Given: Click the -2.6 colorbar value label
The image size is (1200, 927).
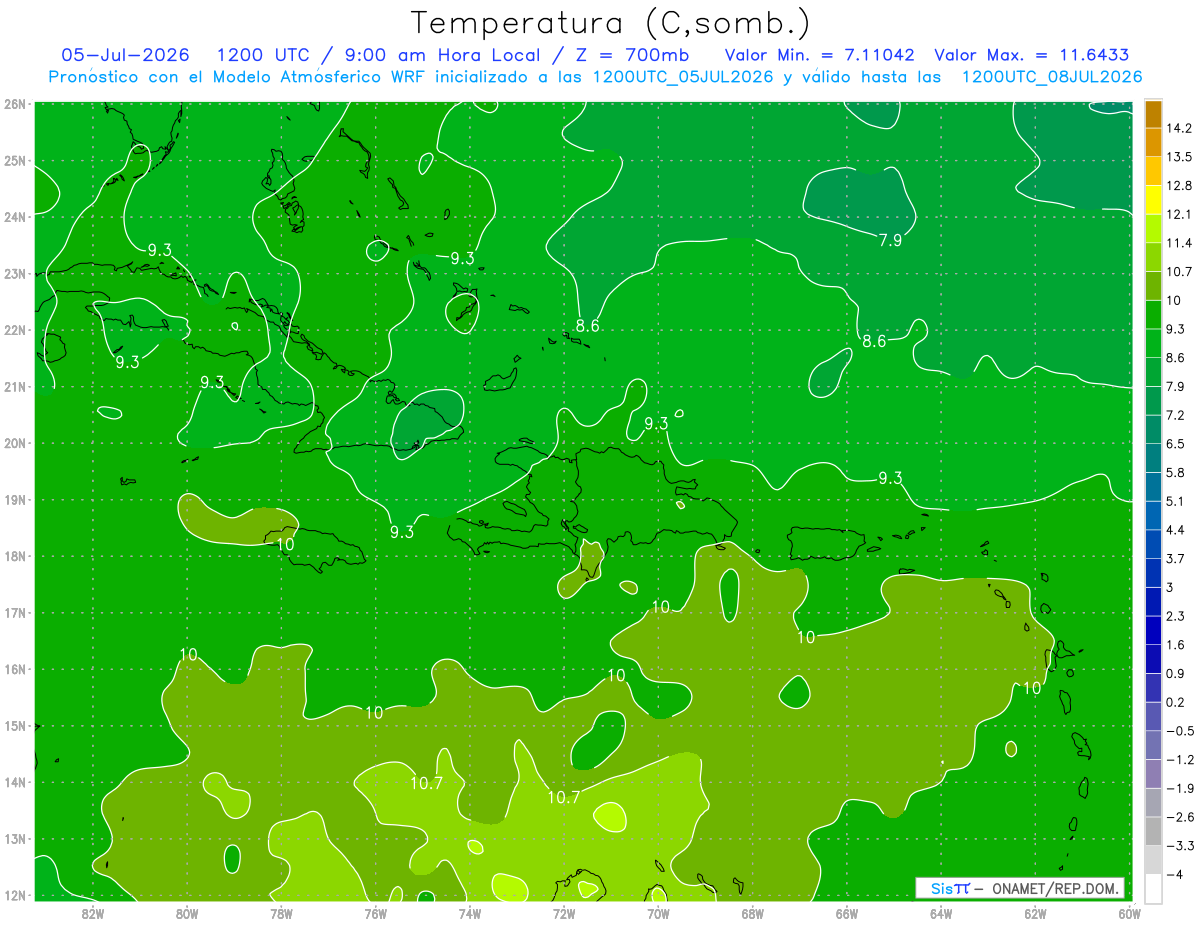Looking at the screenshot, I should coord(1180,817).
